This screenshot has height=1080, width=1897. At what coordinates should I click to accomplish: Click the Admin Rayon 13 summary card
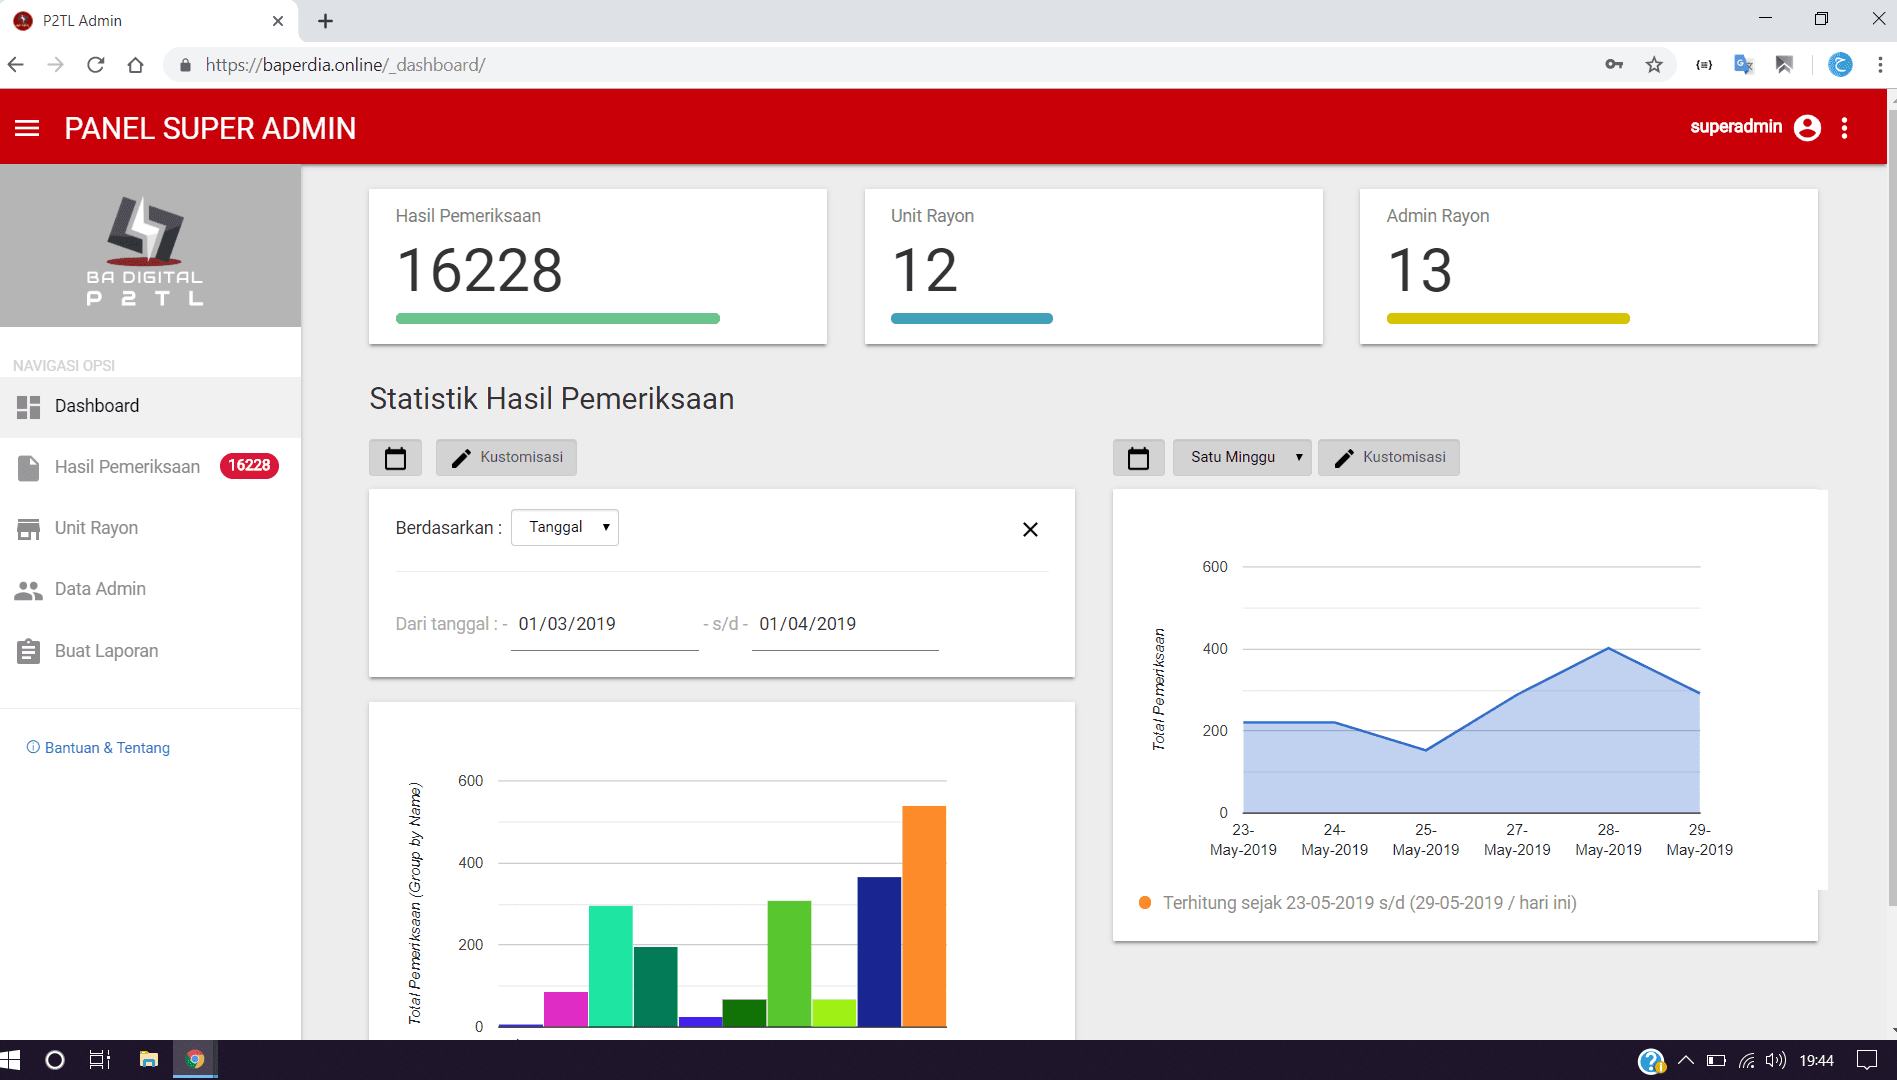click(1589, 267)
